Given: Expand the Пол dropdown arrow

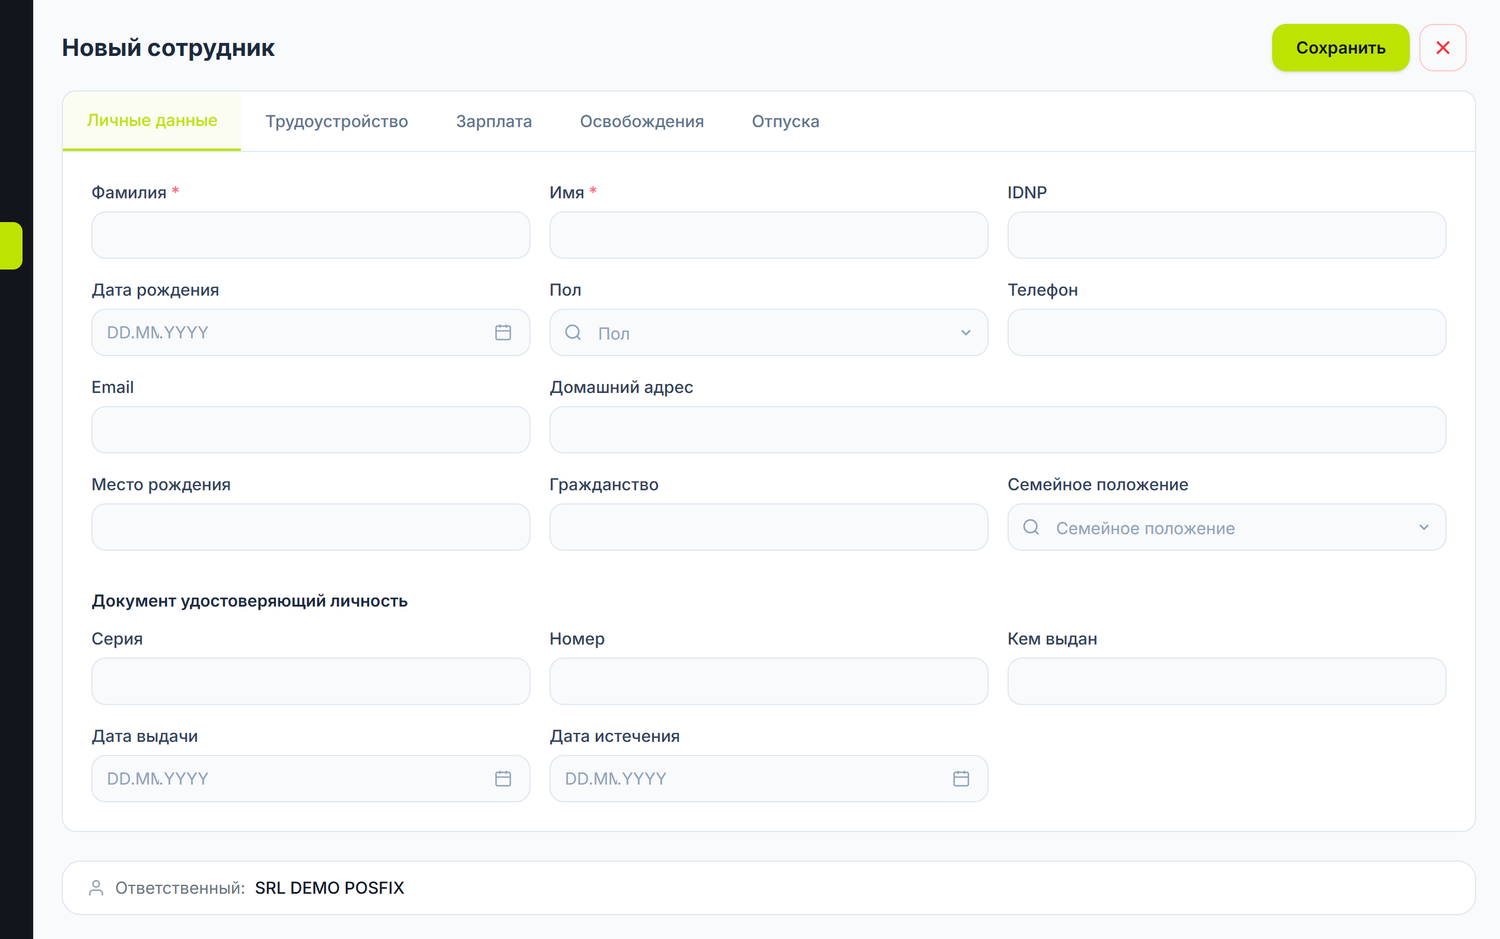Looking at the screenshot, I should pos(966,333).
